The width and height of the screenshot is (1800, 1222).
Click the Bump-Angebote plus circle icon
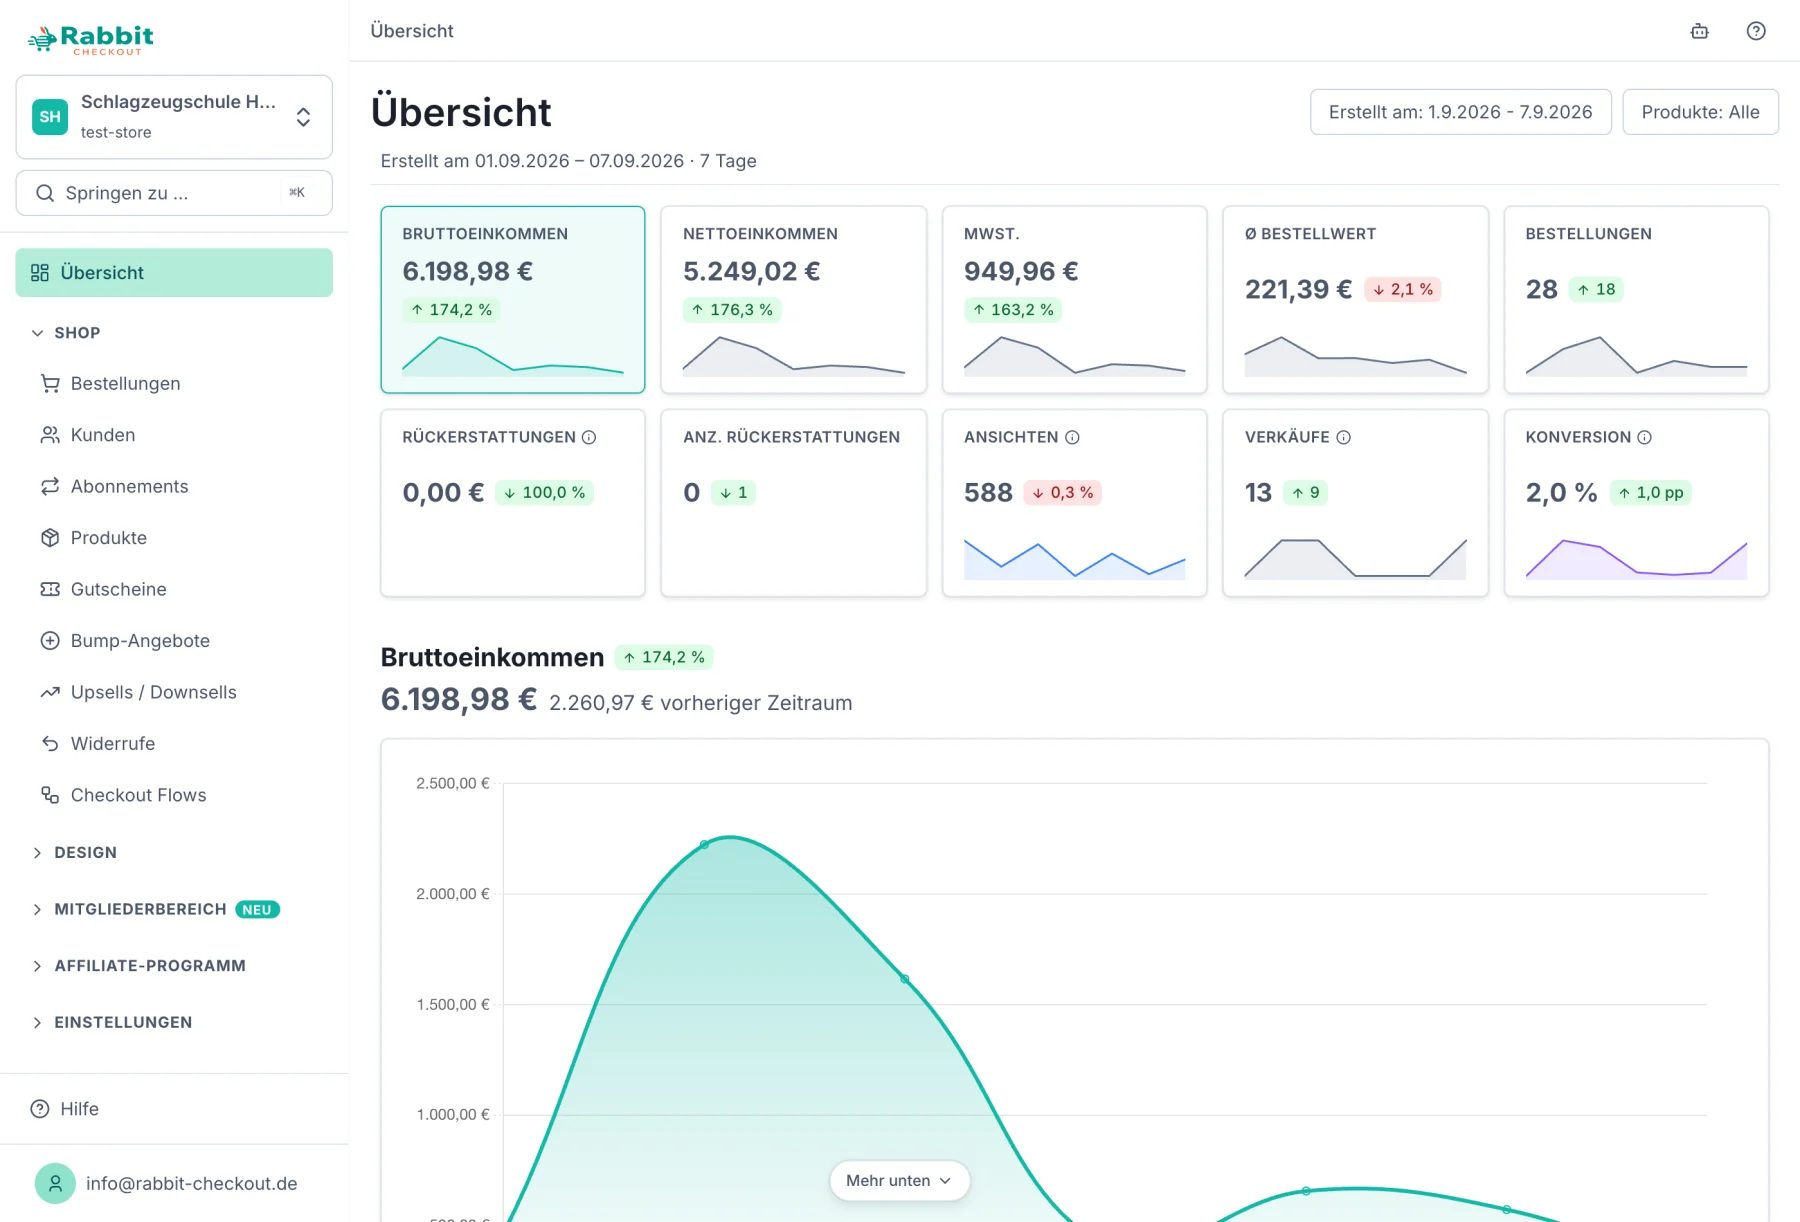tap(50, 641)
